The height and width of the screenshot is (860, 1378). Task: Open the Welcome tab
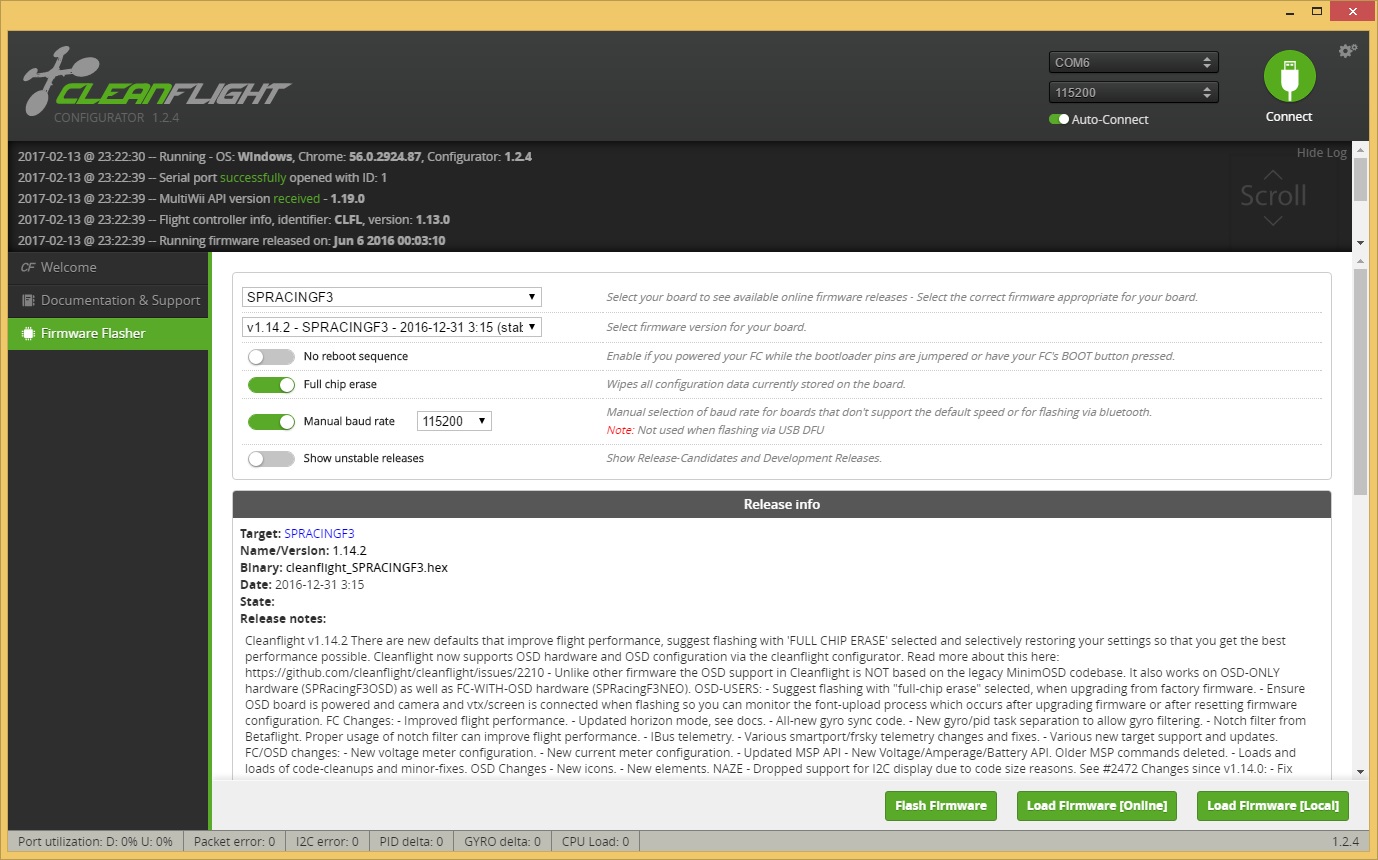pyautogui.click(x=108, y=267)
